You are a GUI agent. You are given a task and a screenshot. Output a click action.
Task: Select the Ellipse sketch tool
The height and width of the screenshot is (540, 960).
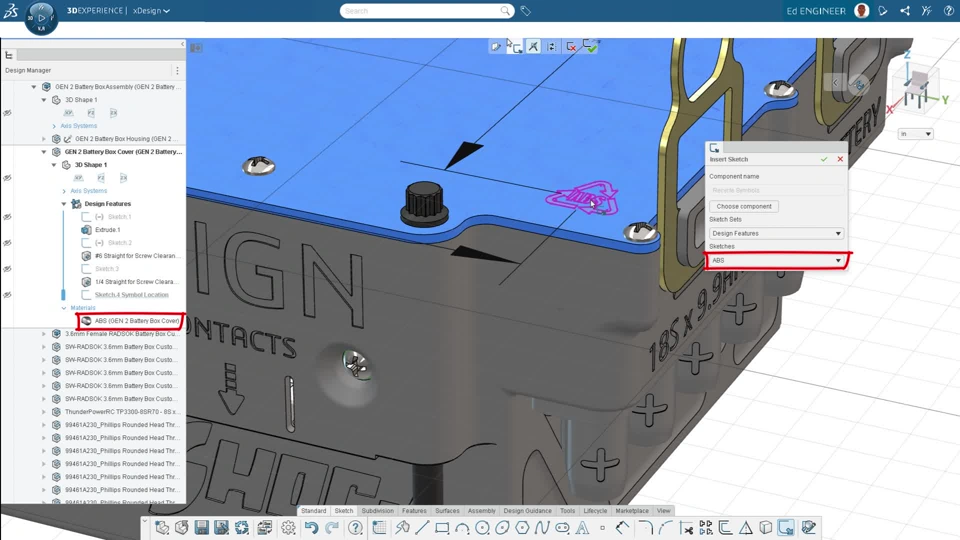point(502,528)
